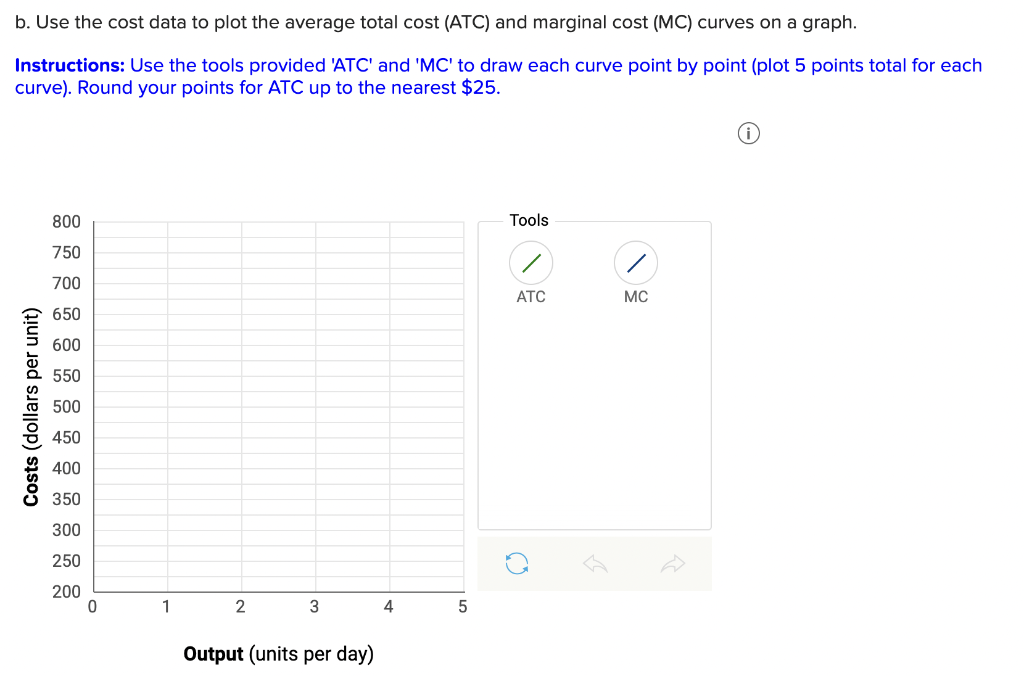The width and height of the screenshot is (1024, 676).
Task: Click the reset (circular arrow) icon
Action: coord(517,563)
